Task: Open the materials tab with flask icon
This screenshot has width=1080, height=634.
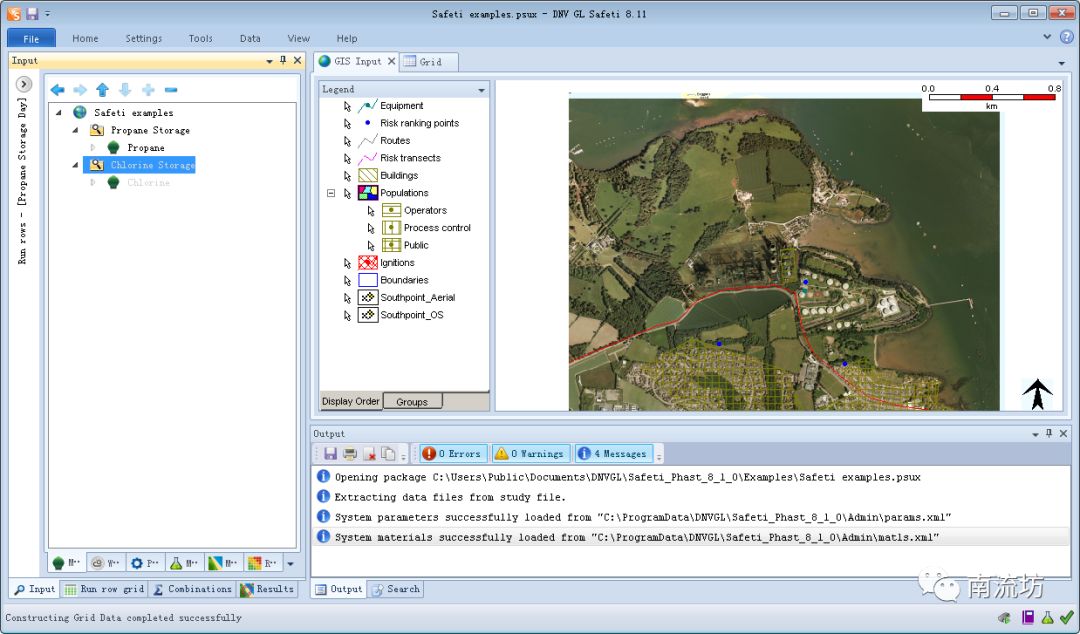Action: coord(184,563)
